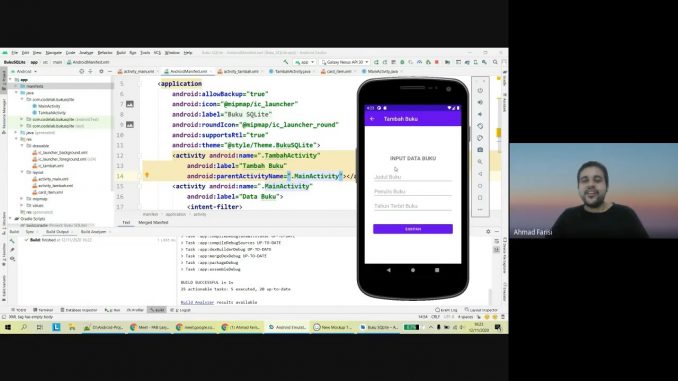Open app run configuration dropdown

click(304, 62)
